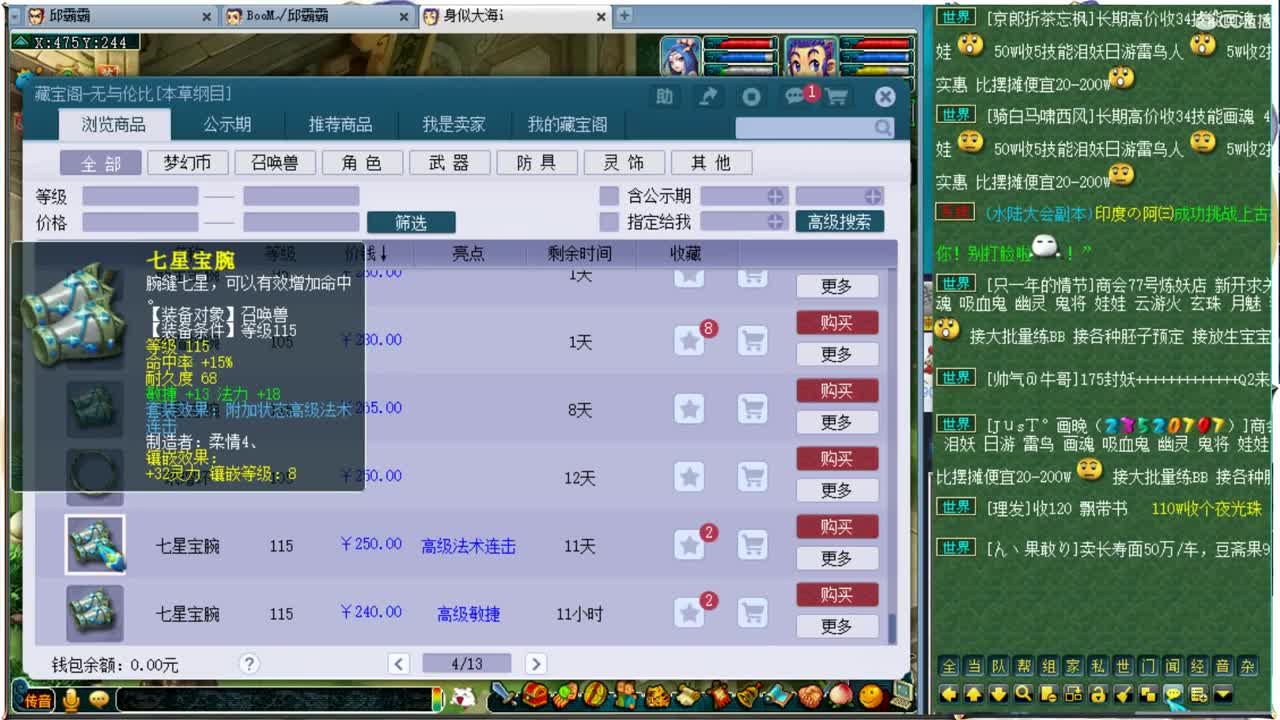Click 更多 for the 高级敏捷 item
Image resolution: width=1280 pixels, height=720 pixels.
(837, 626)
